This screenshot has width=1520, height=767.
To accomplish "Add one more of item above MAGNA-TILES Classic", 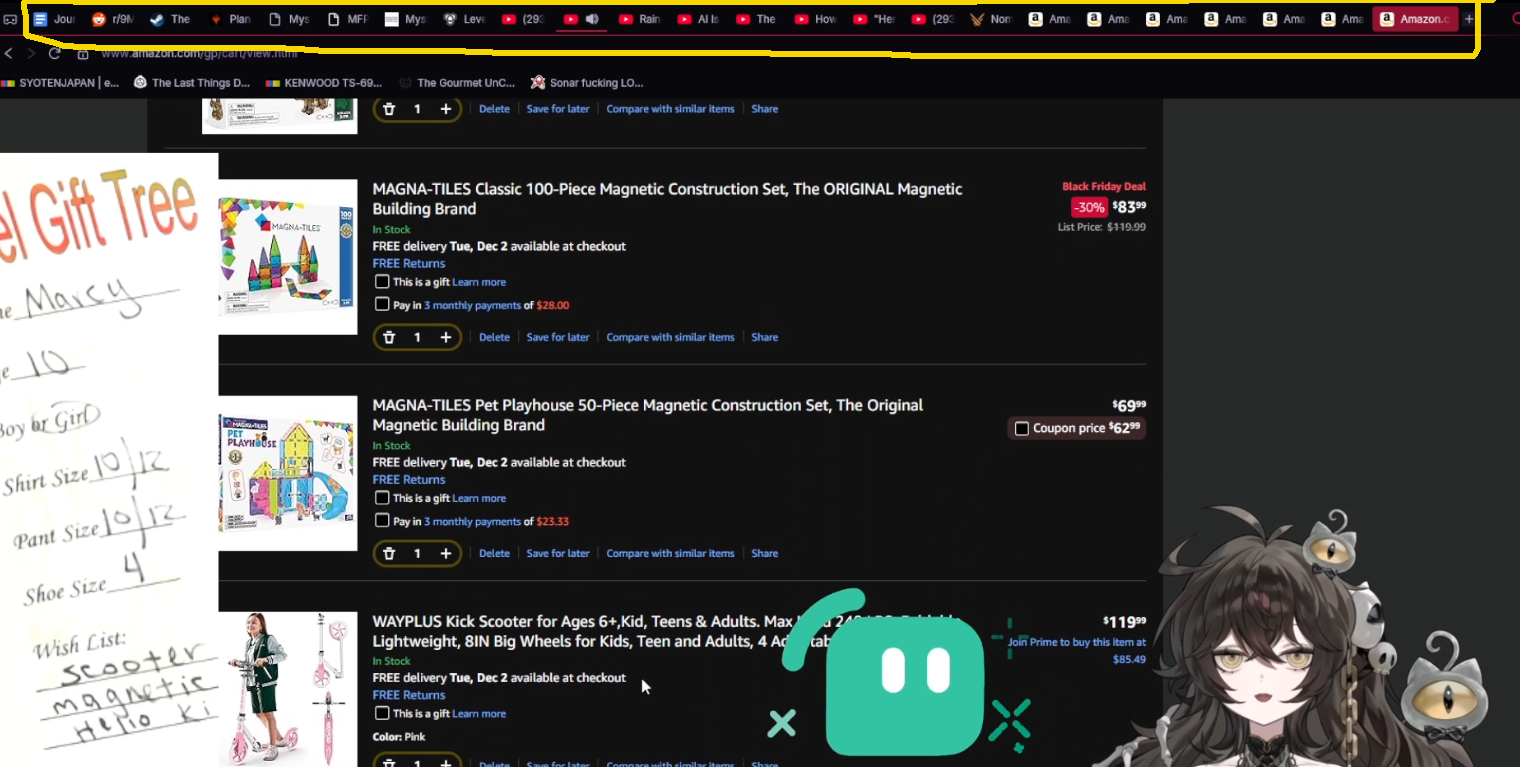I will (446, 109).
